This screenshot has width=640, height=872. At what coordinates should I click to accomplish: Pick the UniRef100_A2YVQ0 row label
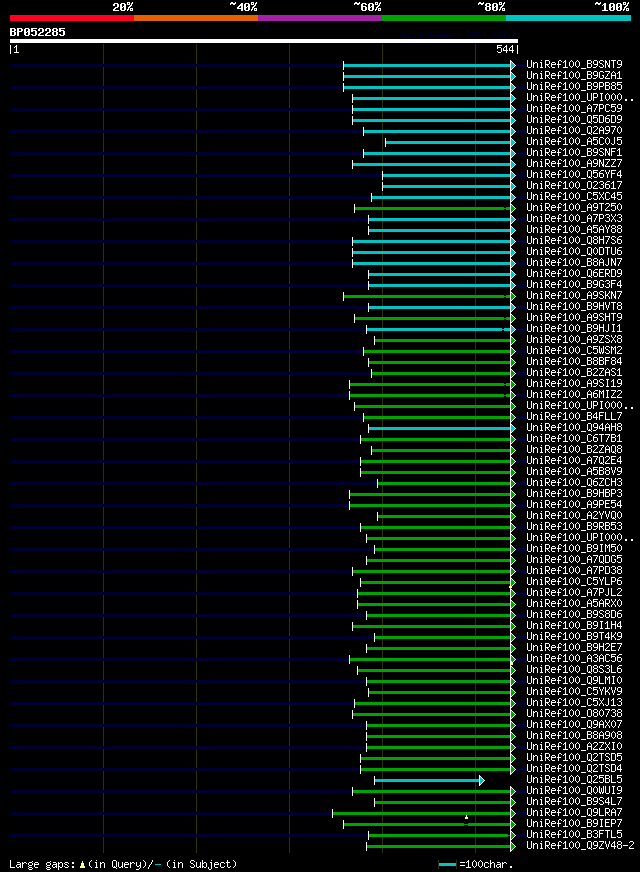tap(574, 516)
